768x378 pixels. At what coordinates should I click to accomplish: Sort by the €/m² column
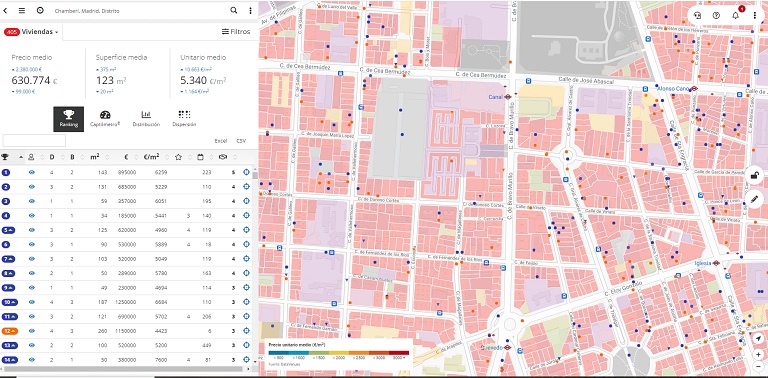[151, 157]
